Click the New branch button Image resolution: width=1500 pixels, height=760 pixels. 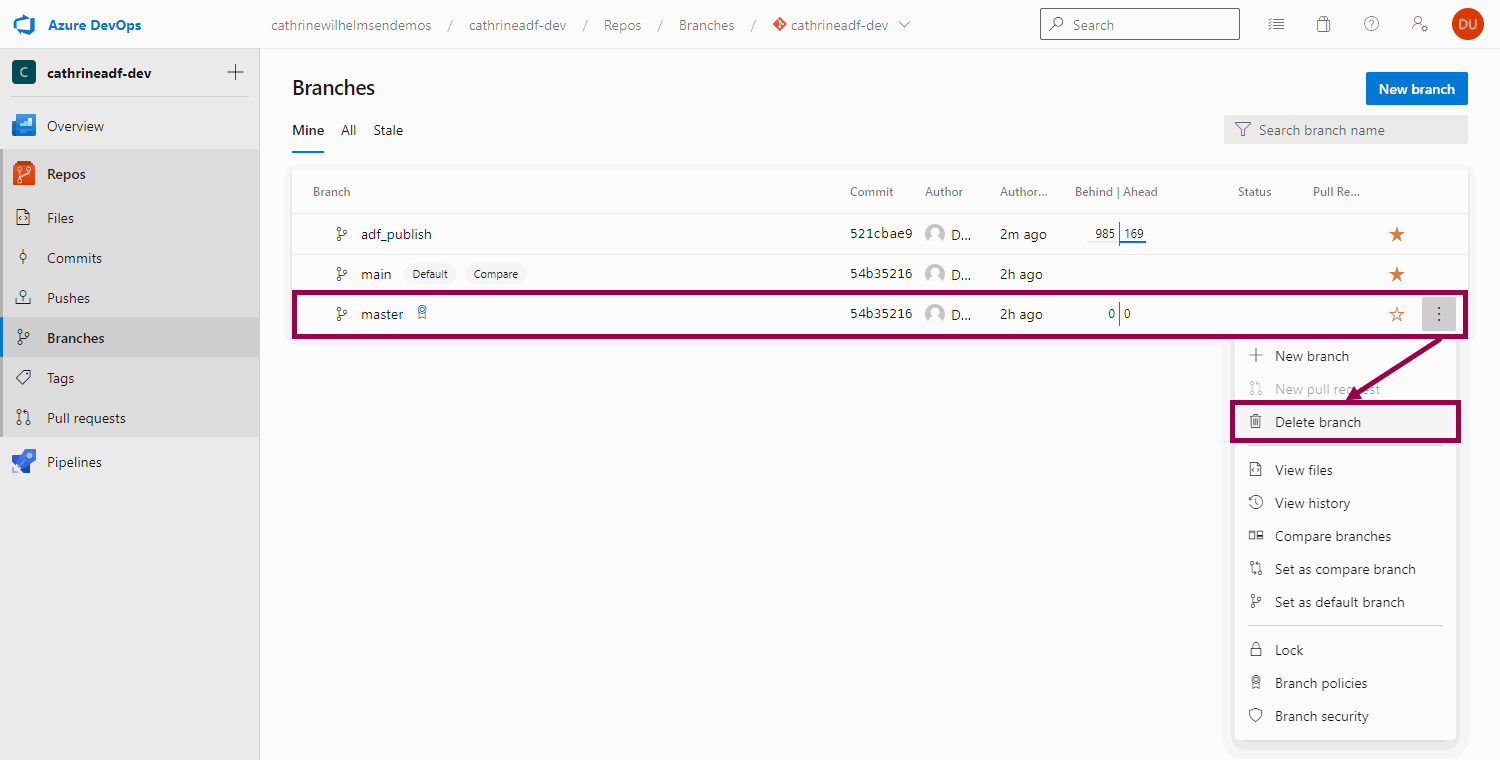click(1416, 88)
